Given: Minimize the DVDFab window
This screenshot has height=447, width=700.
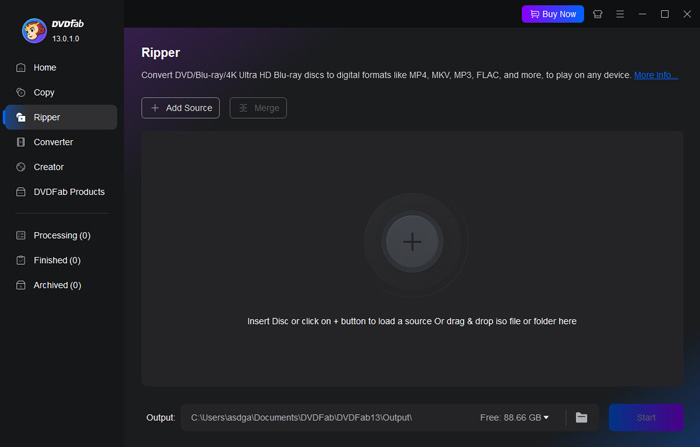Looking at the screenshot, I should click(x=642, y=14).
